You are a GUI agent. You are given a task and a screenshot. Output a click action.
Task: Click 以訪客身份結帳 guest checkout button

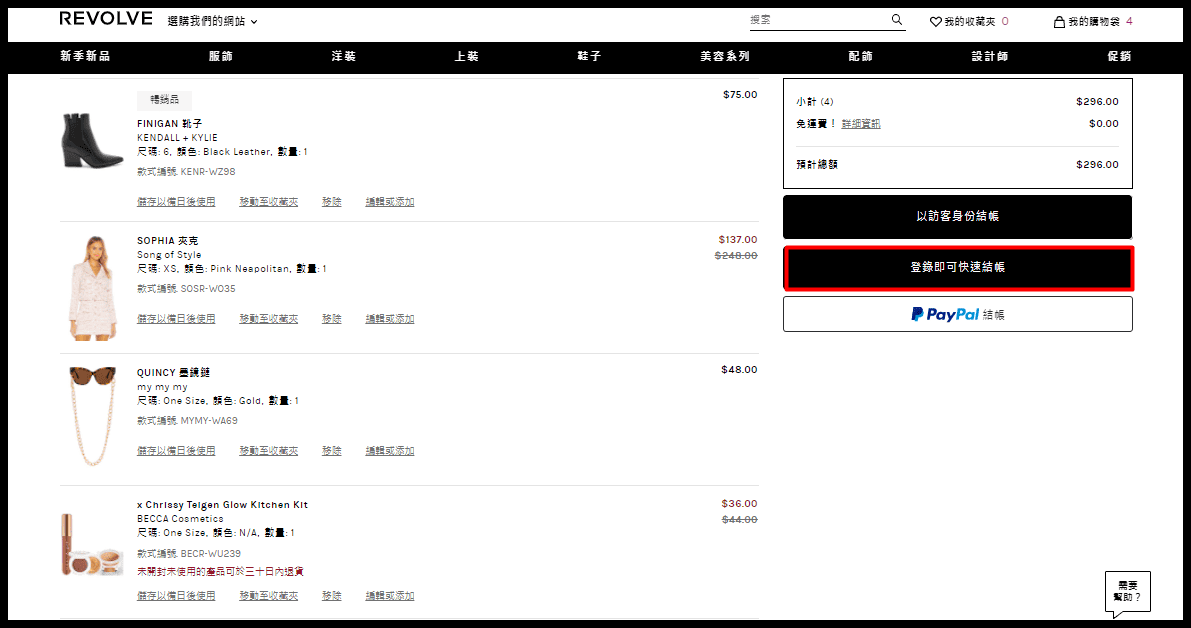957,216
